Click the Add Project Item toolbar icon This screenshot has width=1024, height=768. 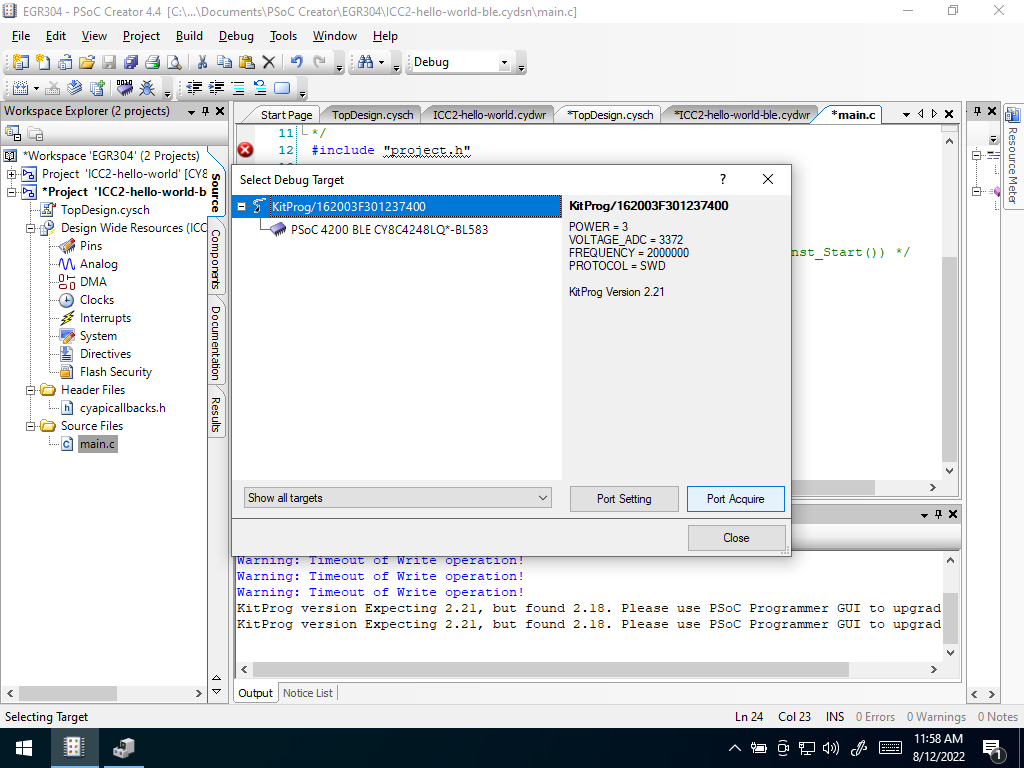(97, 88)
